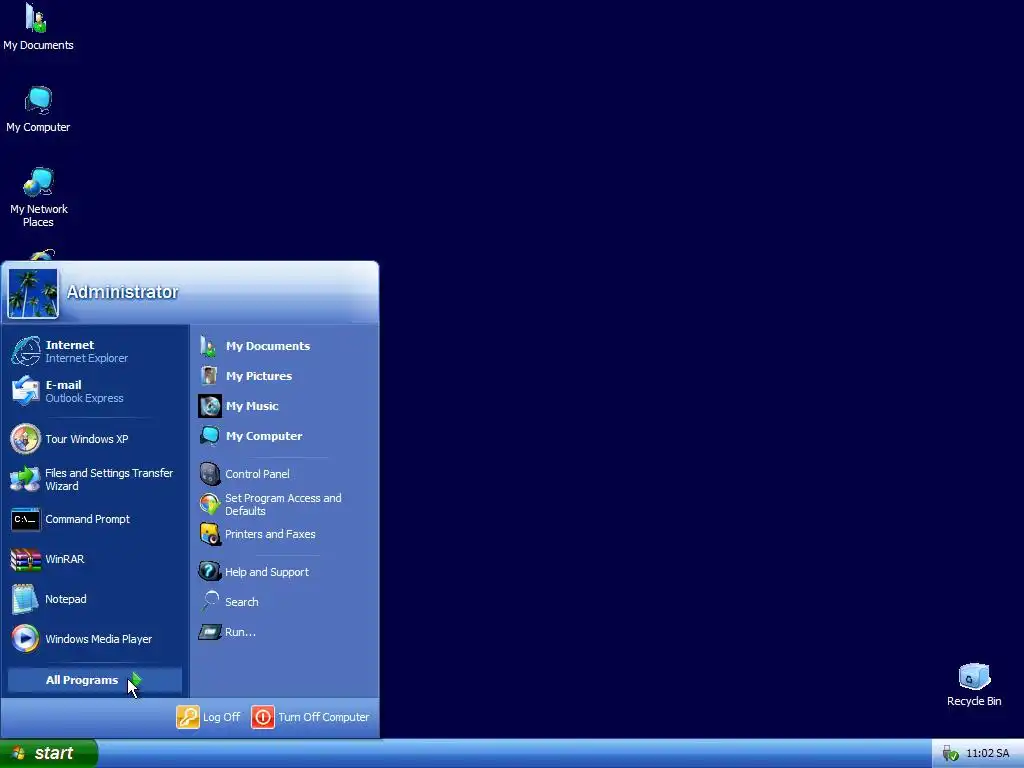Click the Run... label
The height and width of the screenshot is (768, 1024).
coord(240,632)
